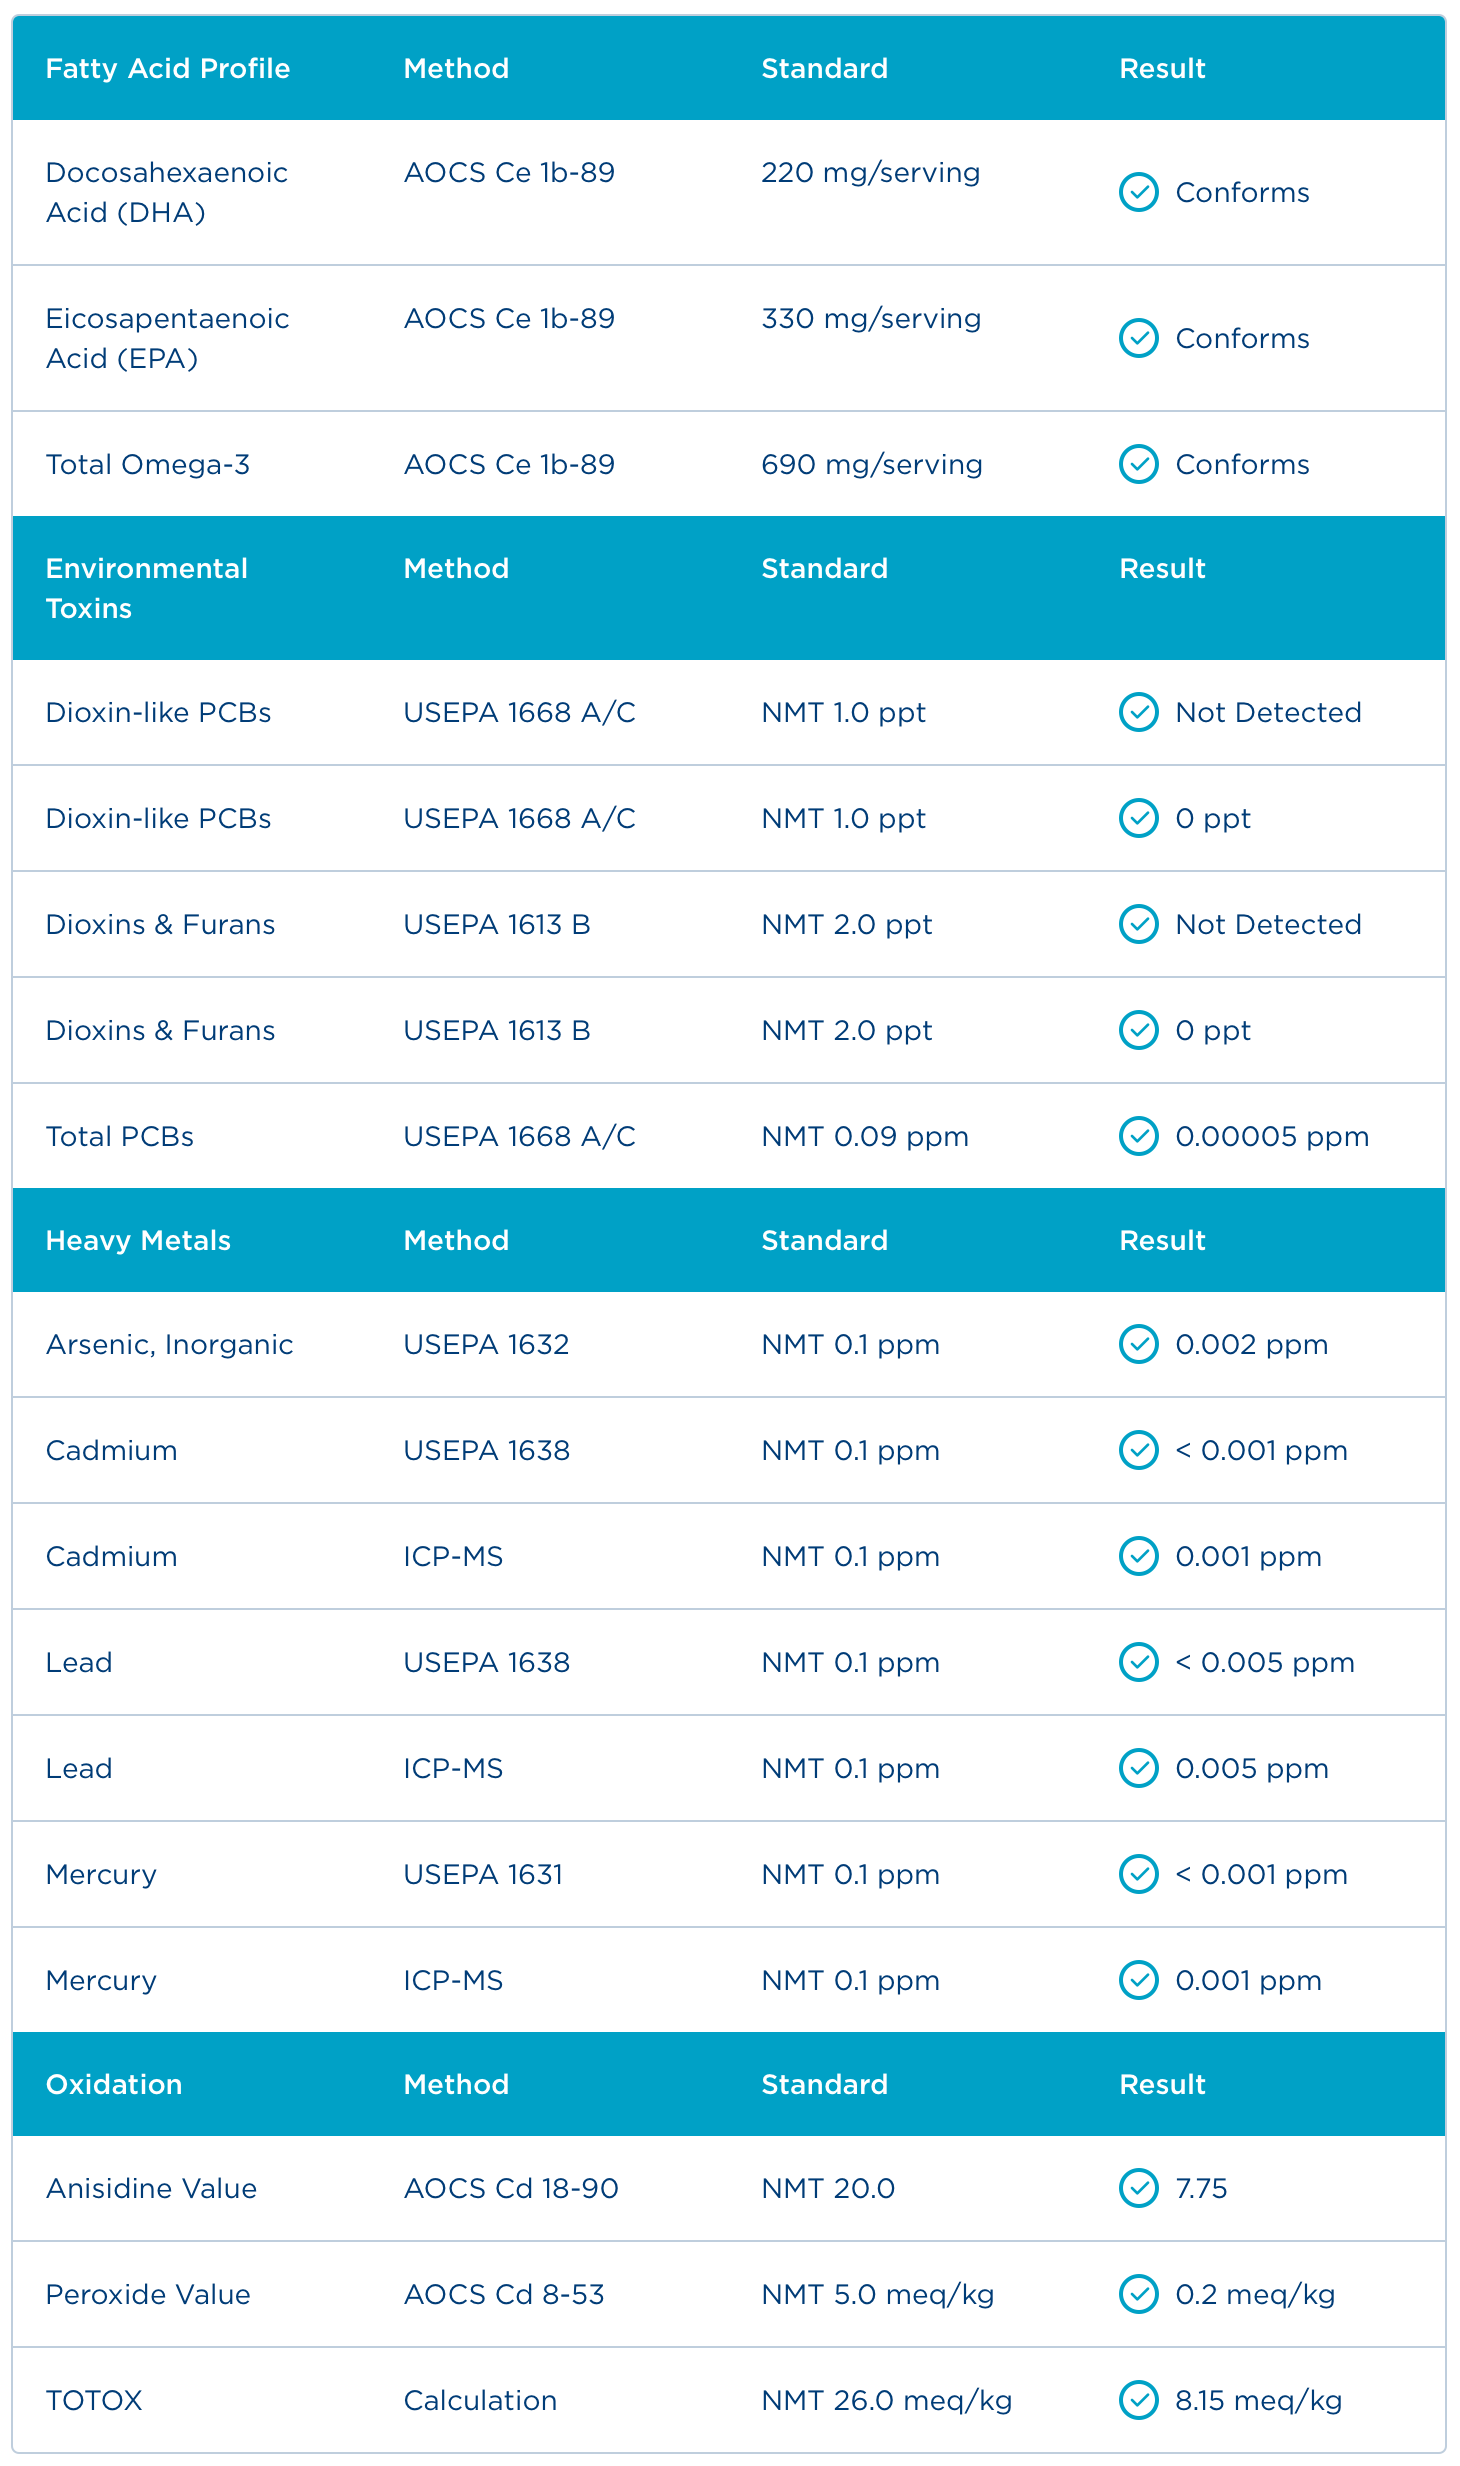
Task: Click the Fatty Acid Profile section header
Action: pyautogui.click(x=168, y=68)
